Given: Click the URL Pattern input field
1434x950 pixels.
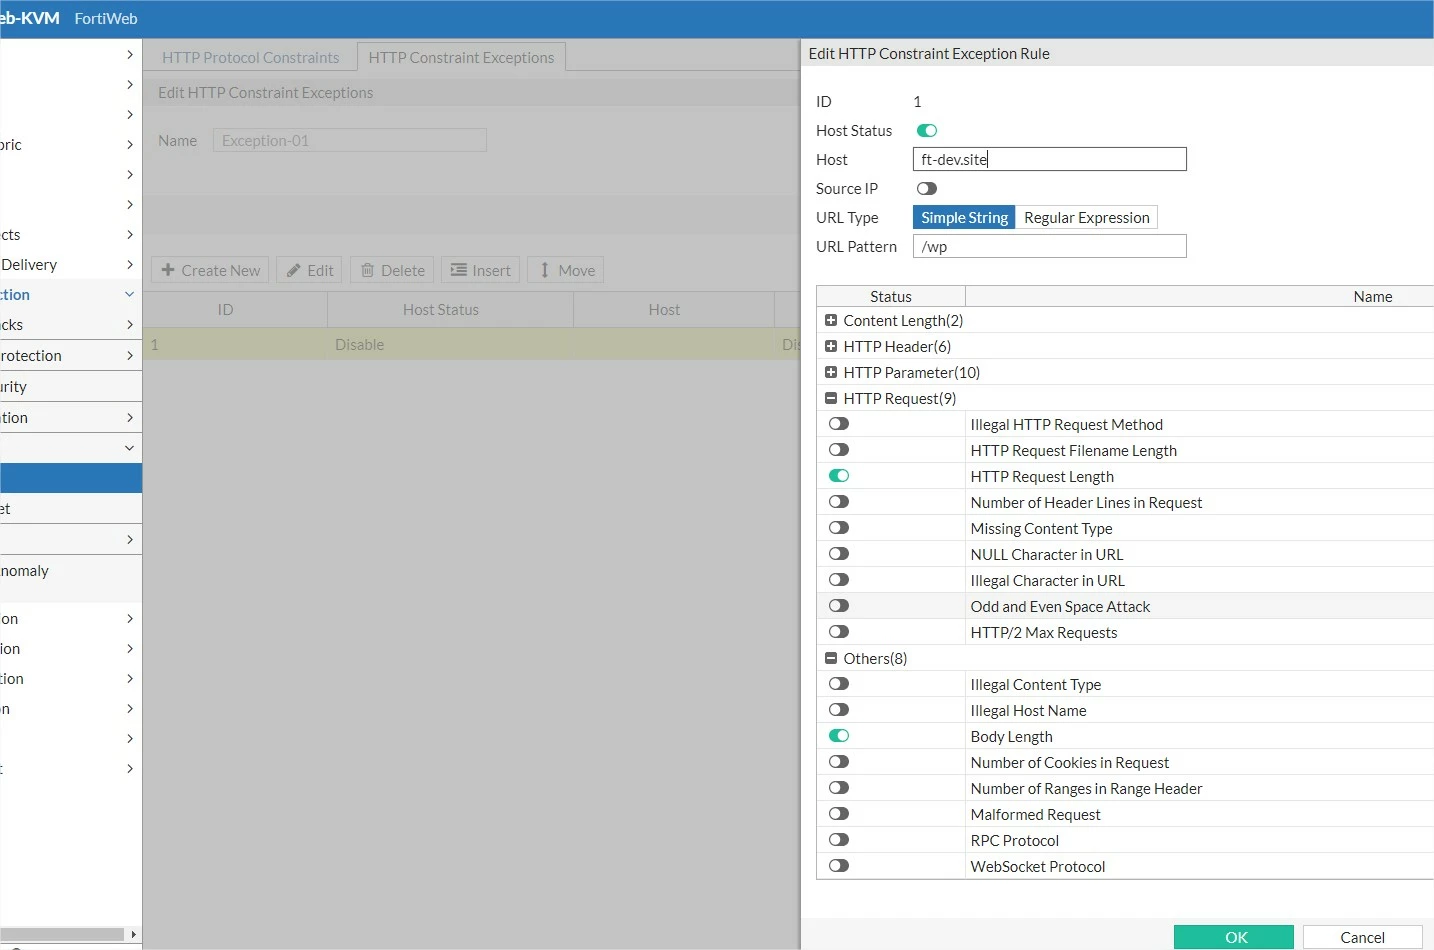Looking at the screenshot, I should pos(1049,246).
